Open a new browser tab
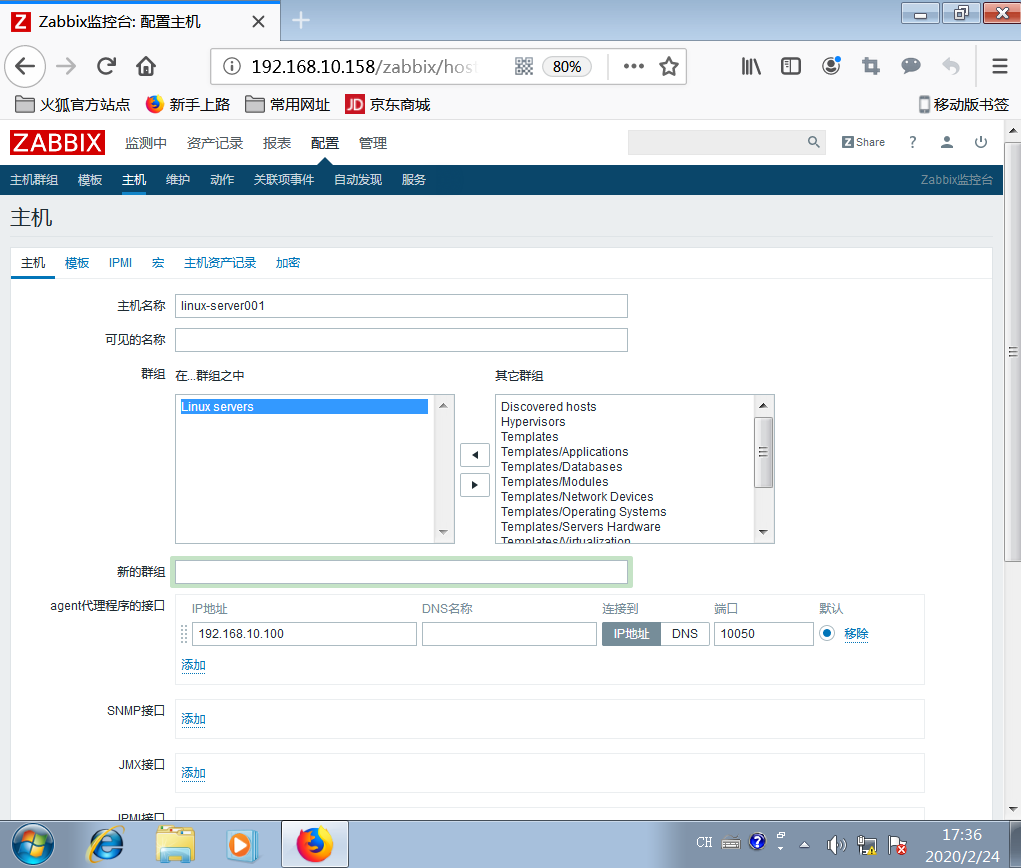The image size is (1021, 868). (x=300, y=21)
